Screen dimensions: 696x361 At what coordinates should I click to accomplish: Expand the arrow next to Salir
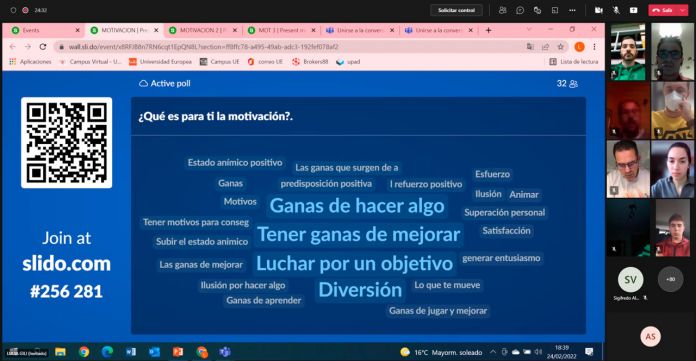coord(682,10)
